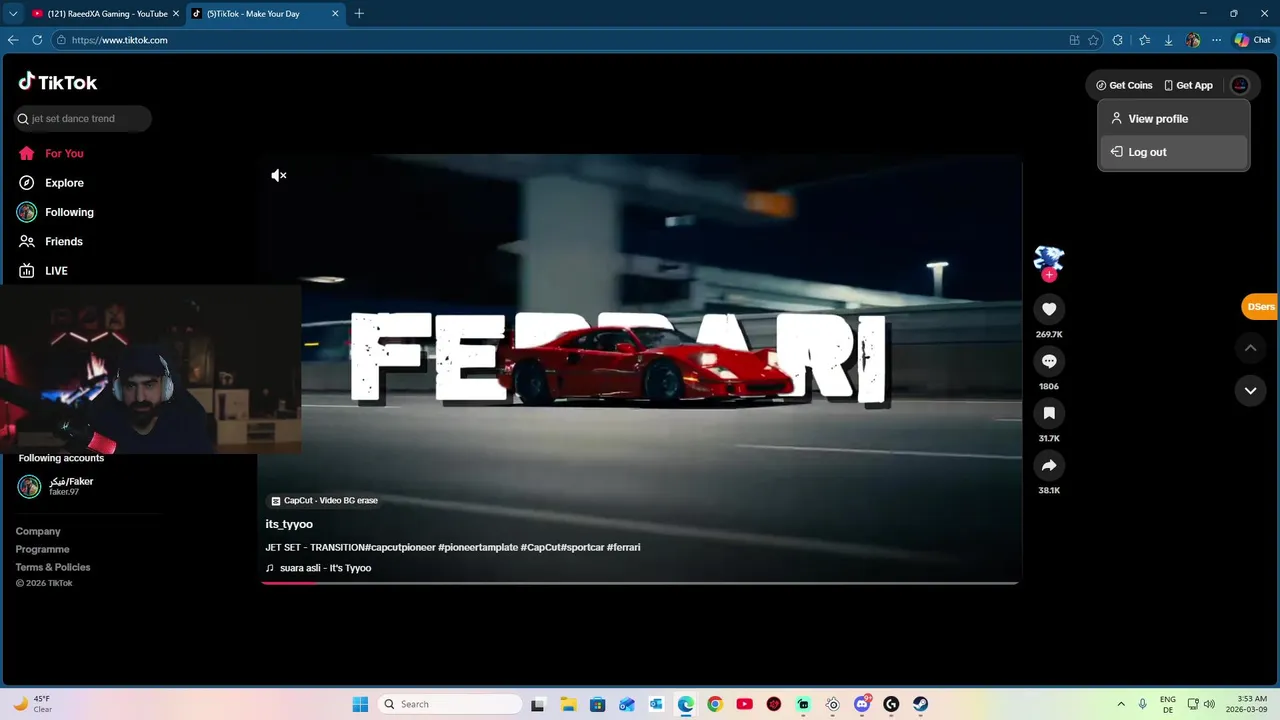The height and width of the screenshot is (720, 1280).
Task: Collapse the profile avatar dropdown
Action: click(x=1240, y=85)
